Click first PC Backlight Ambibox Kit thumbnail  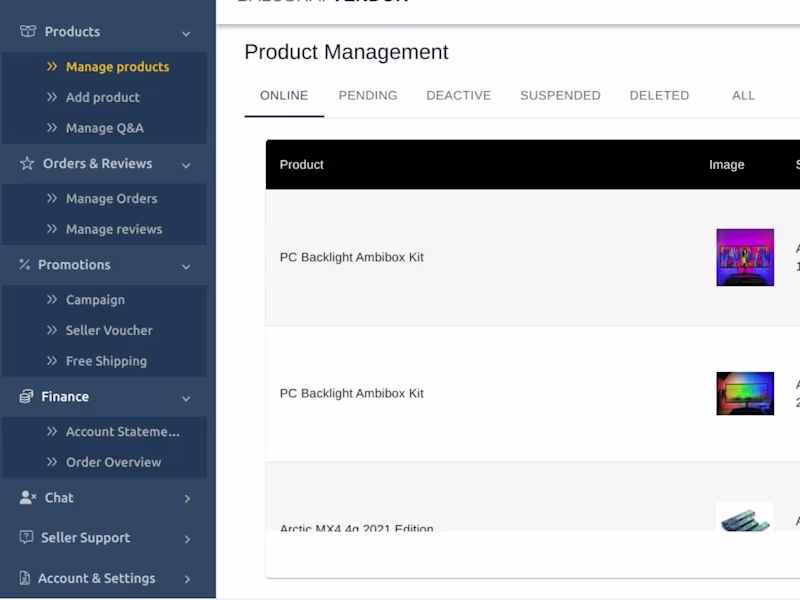pos(745,258)
